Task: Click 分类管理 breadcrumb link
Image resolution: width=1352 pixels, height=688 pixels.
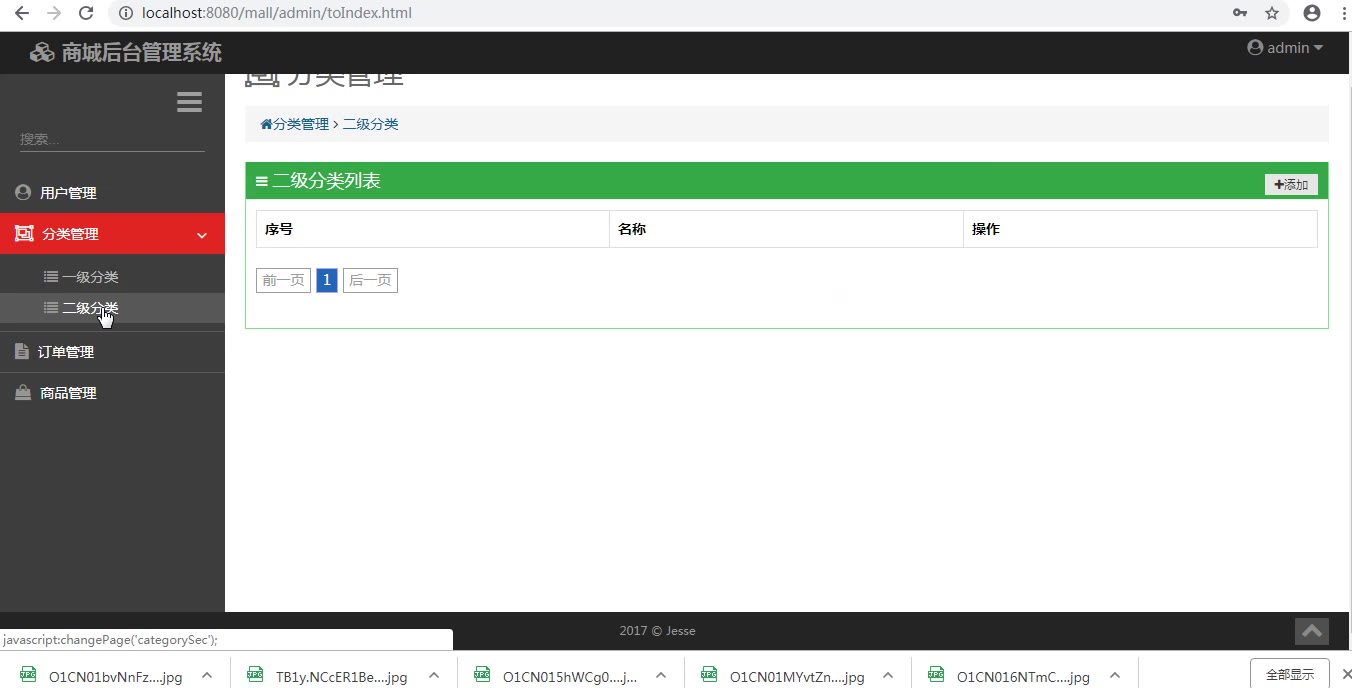Action: [x=301, y=124]
